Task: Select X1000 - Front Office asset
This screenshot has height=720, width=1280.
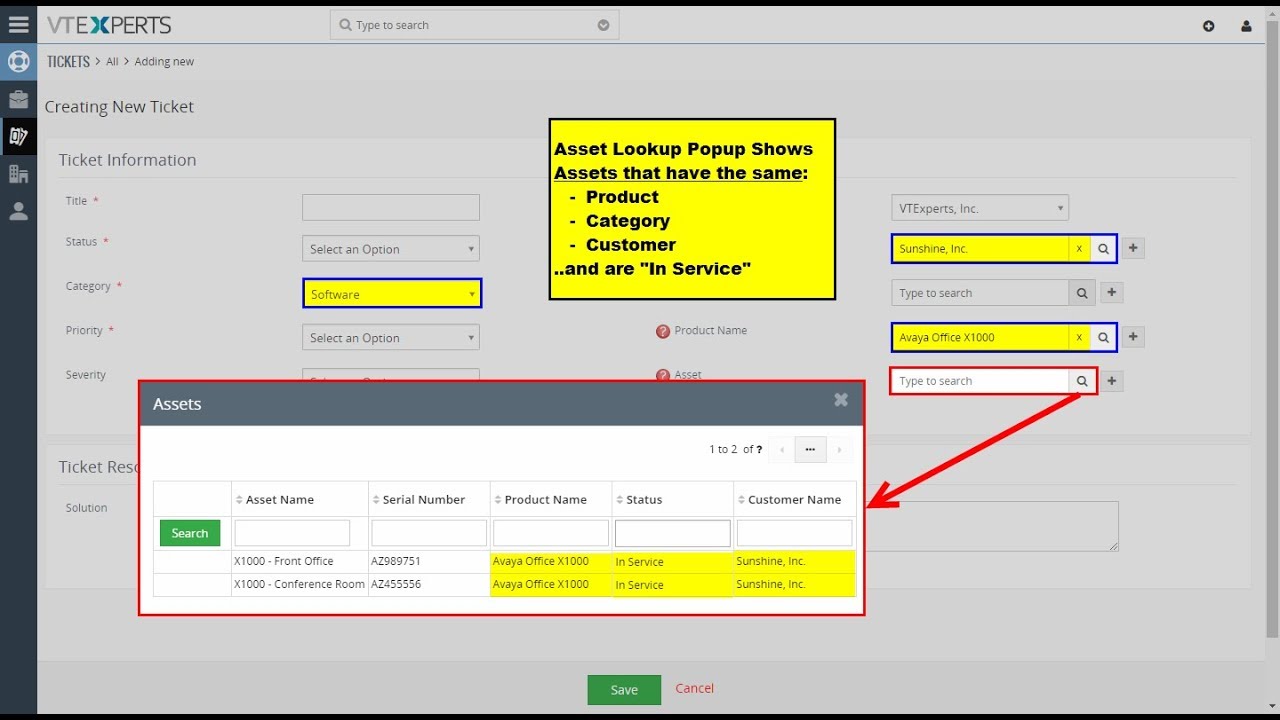Action: point(284,561)
